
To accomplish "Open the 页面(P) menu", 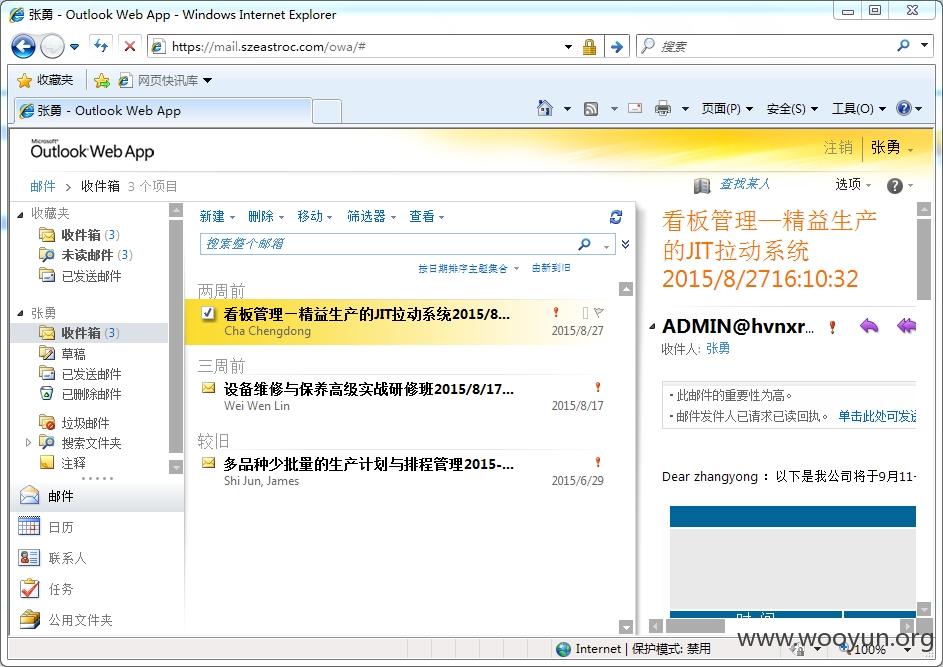I will [x=727, y=109].
